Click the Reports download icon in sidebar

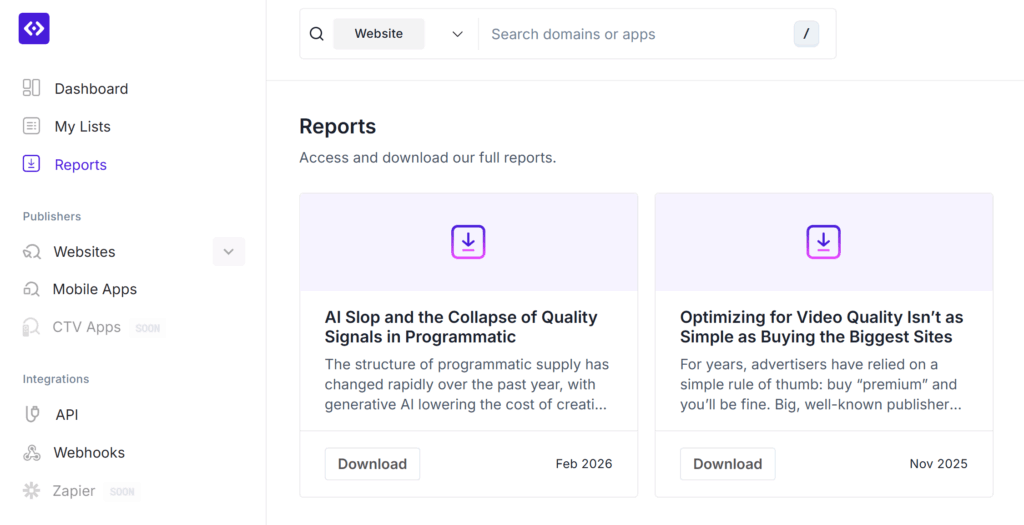(x=31, y=164)
